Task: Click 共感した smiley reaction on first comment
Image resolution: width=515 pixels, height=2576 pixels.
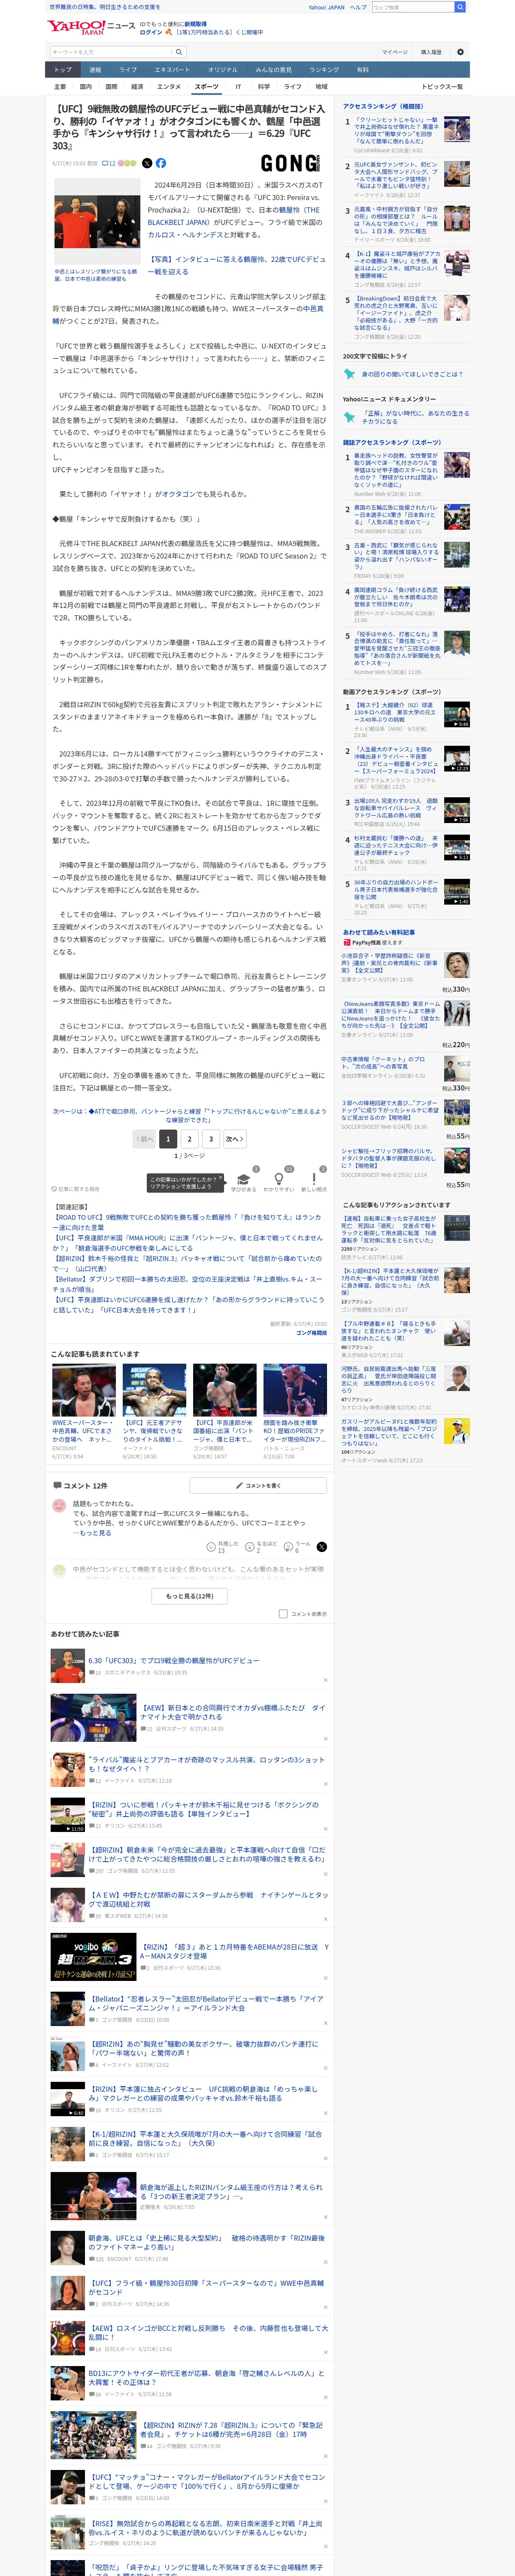Action: [x=212, y=1547]
